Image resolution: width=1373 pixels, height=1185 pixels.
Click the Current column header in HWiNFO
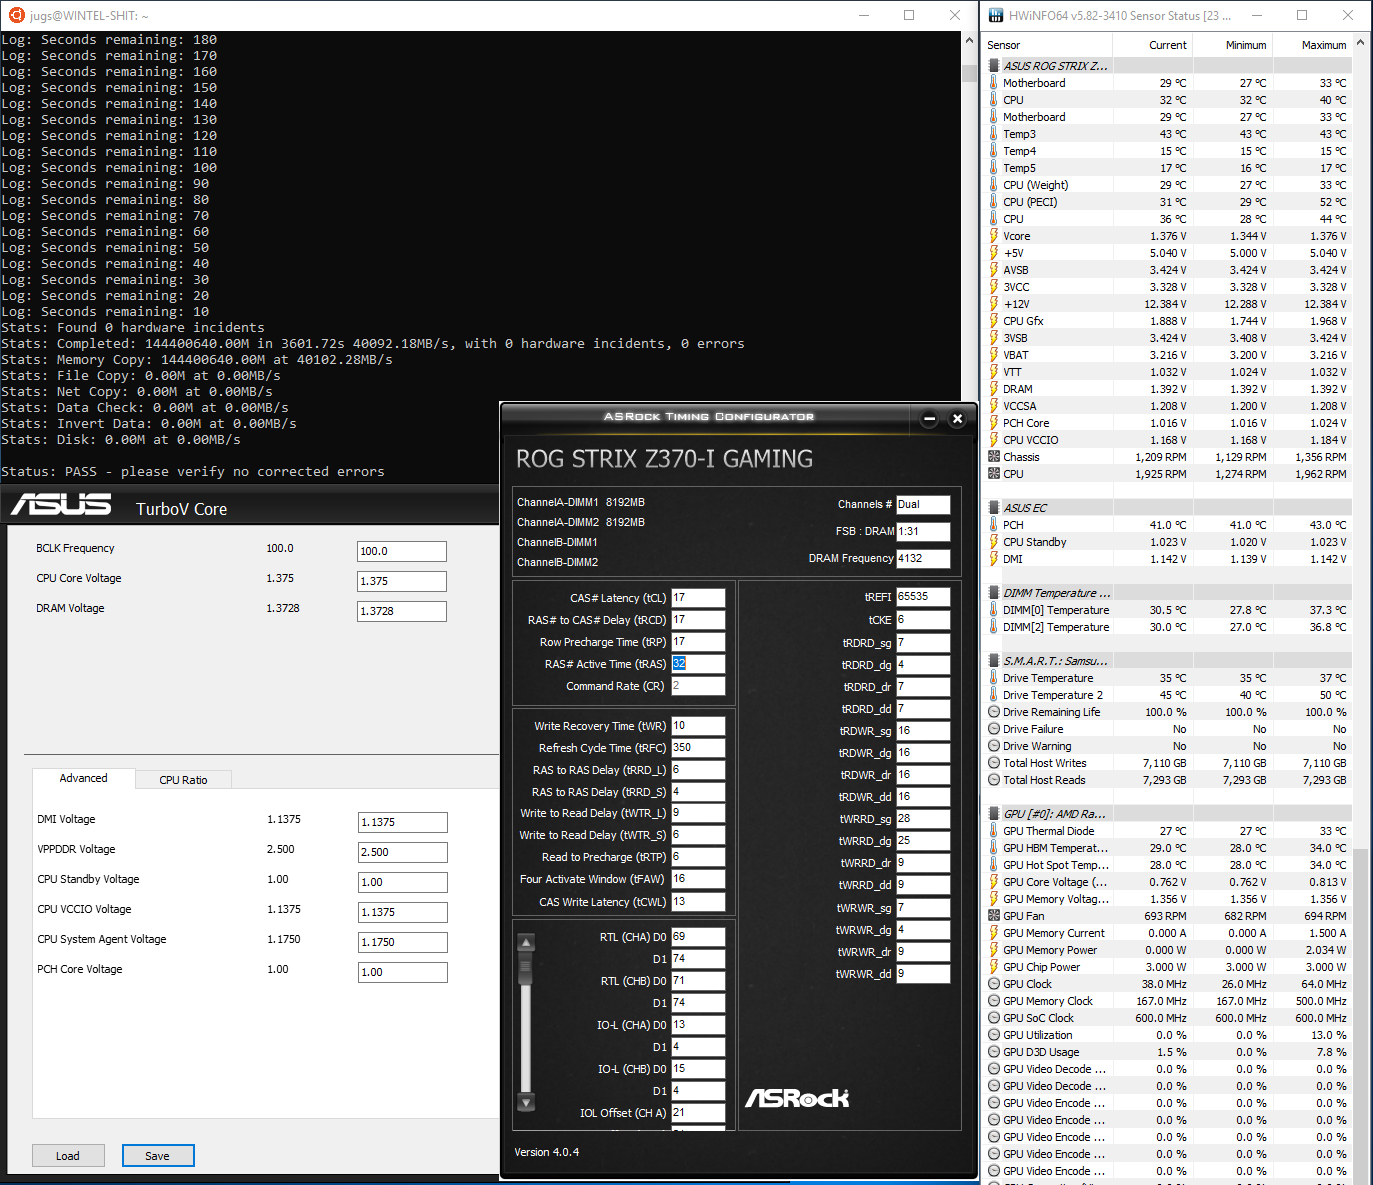point(1153,45)
